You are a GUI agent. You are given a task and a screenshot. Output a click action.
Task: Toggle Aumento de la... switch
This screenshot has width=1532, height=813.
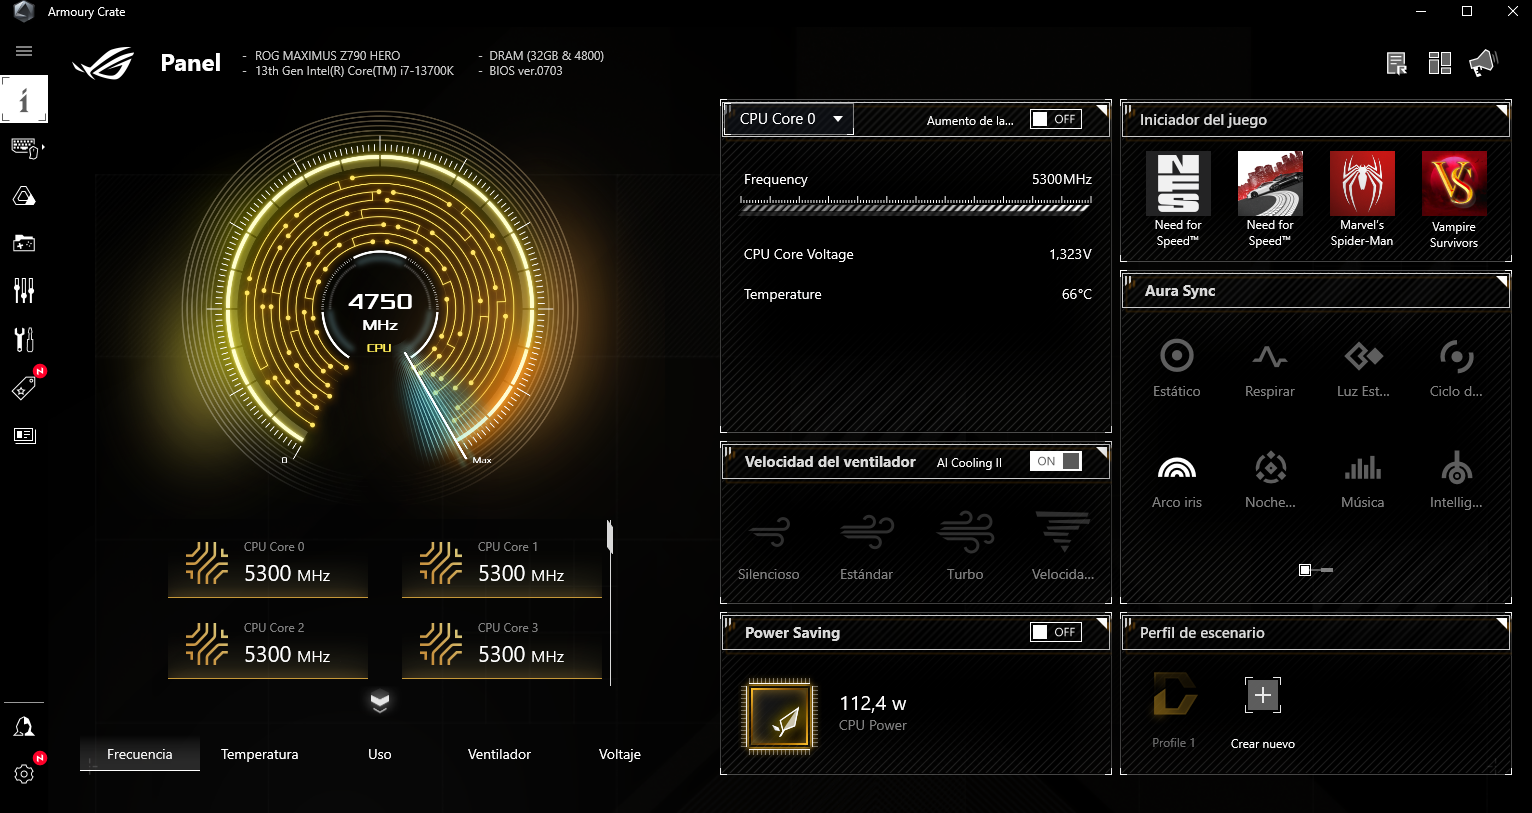pos(1056,119)
